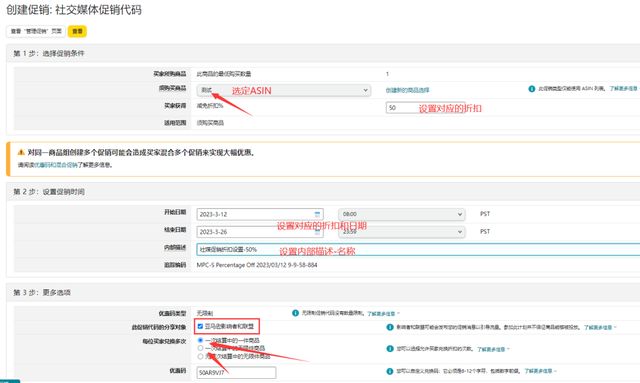Click the end date calendar icon
The width and height of the screenshot is (640, 383).
coord(317,232)
